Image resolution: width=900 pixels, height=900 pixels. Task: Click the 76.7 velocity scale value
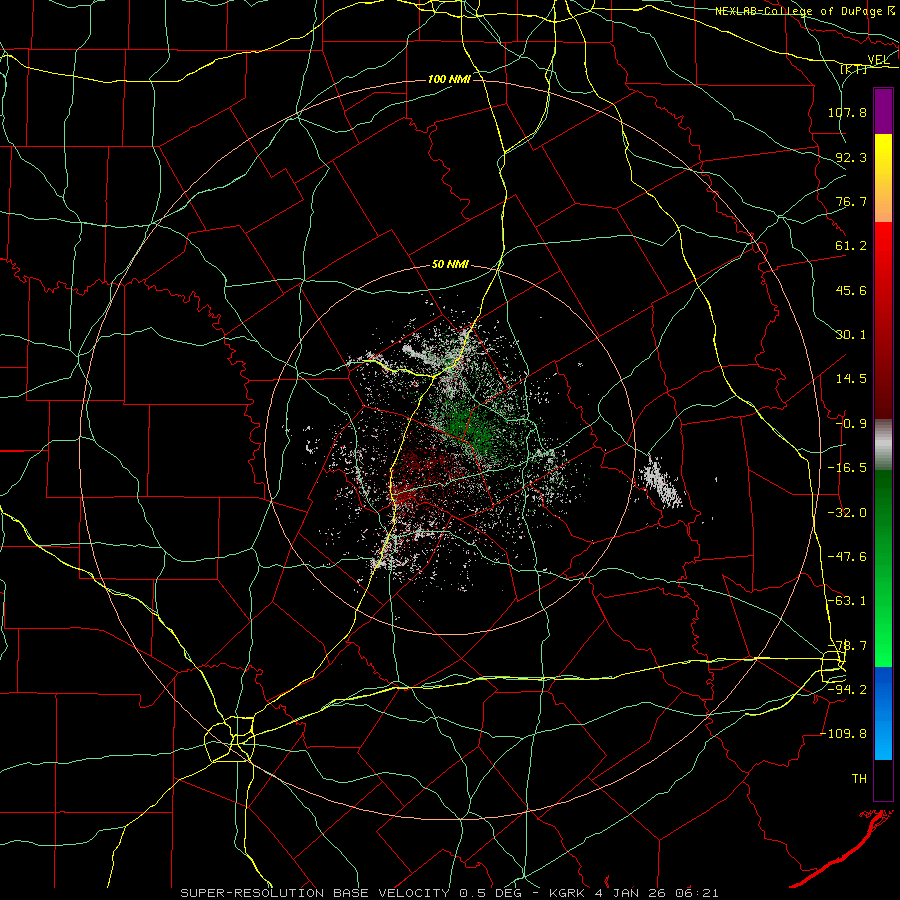pyautogui.click(x=851, y=201)
